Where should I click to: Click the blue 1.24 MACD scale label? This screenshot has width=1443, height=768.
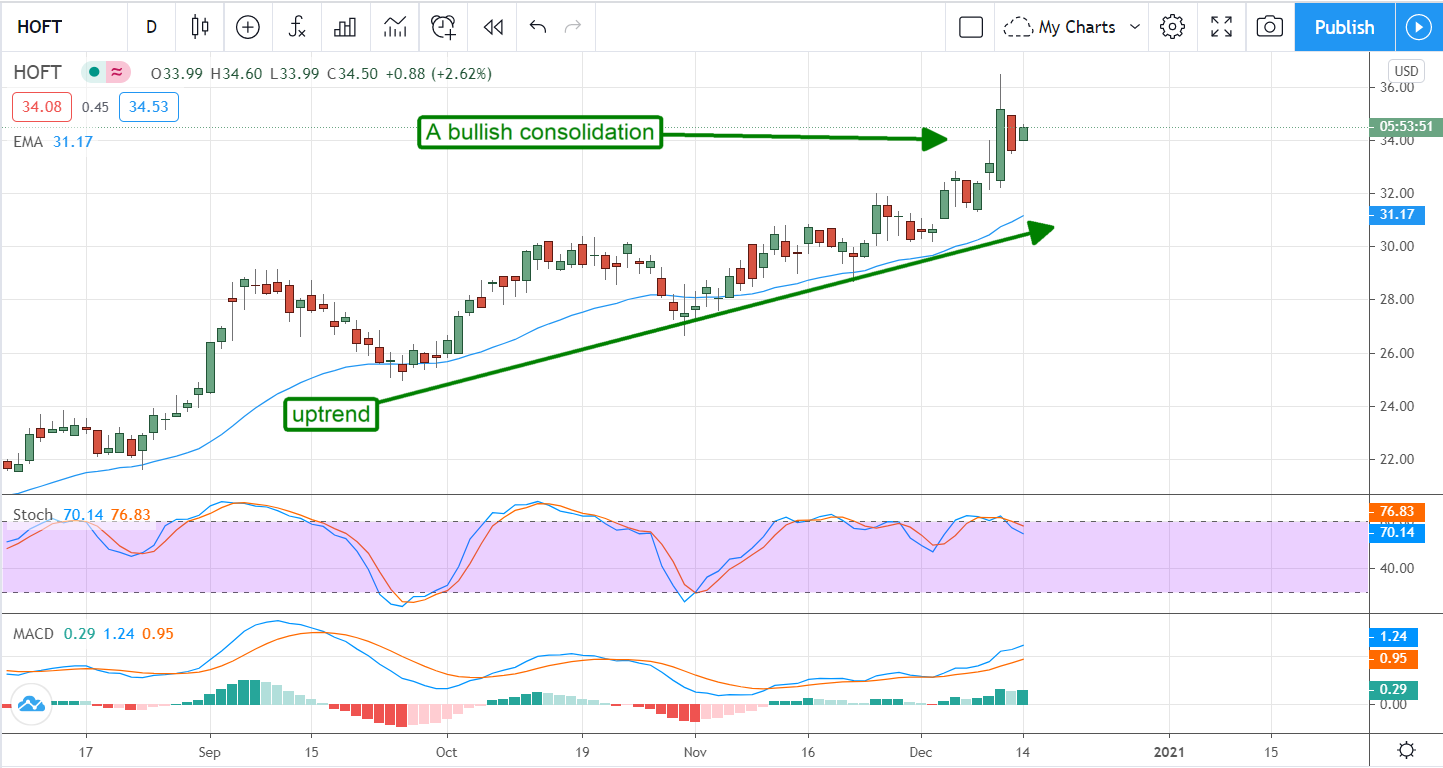pyautogui.click(x=1394, y=636)
